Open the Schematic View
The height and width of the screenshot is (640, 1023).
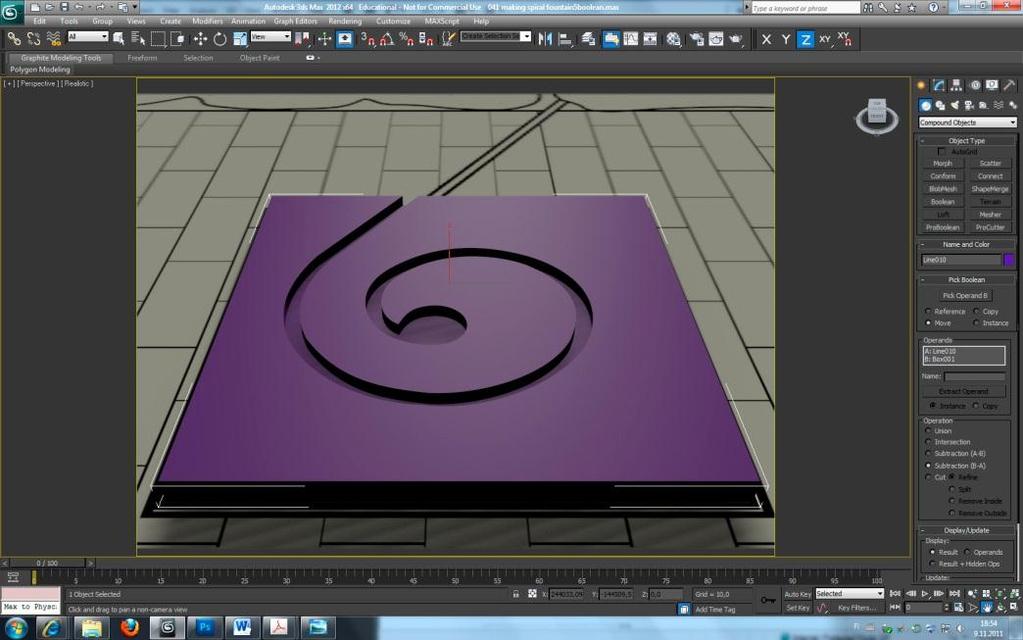650,39
